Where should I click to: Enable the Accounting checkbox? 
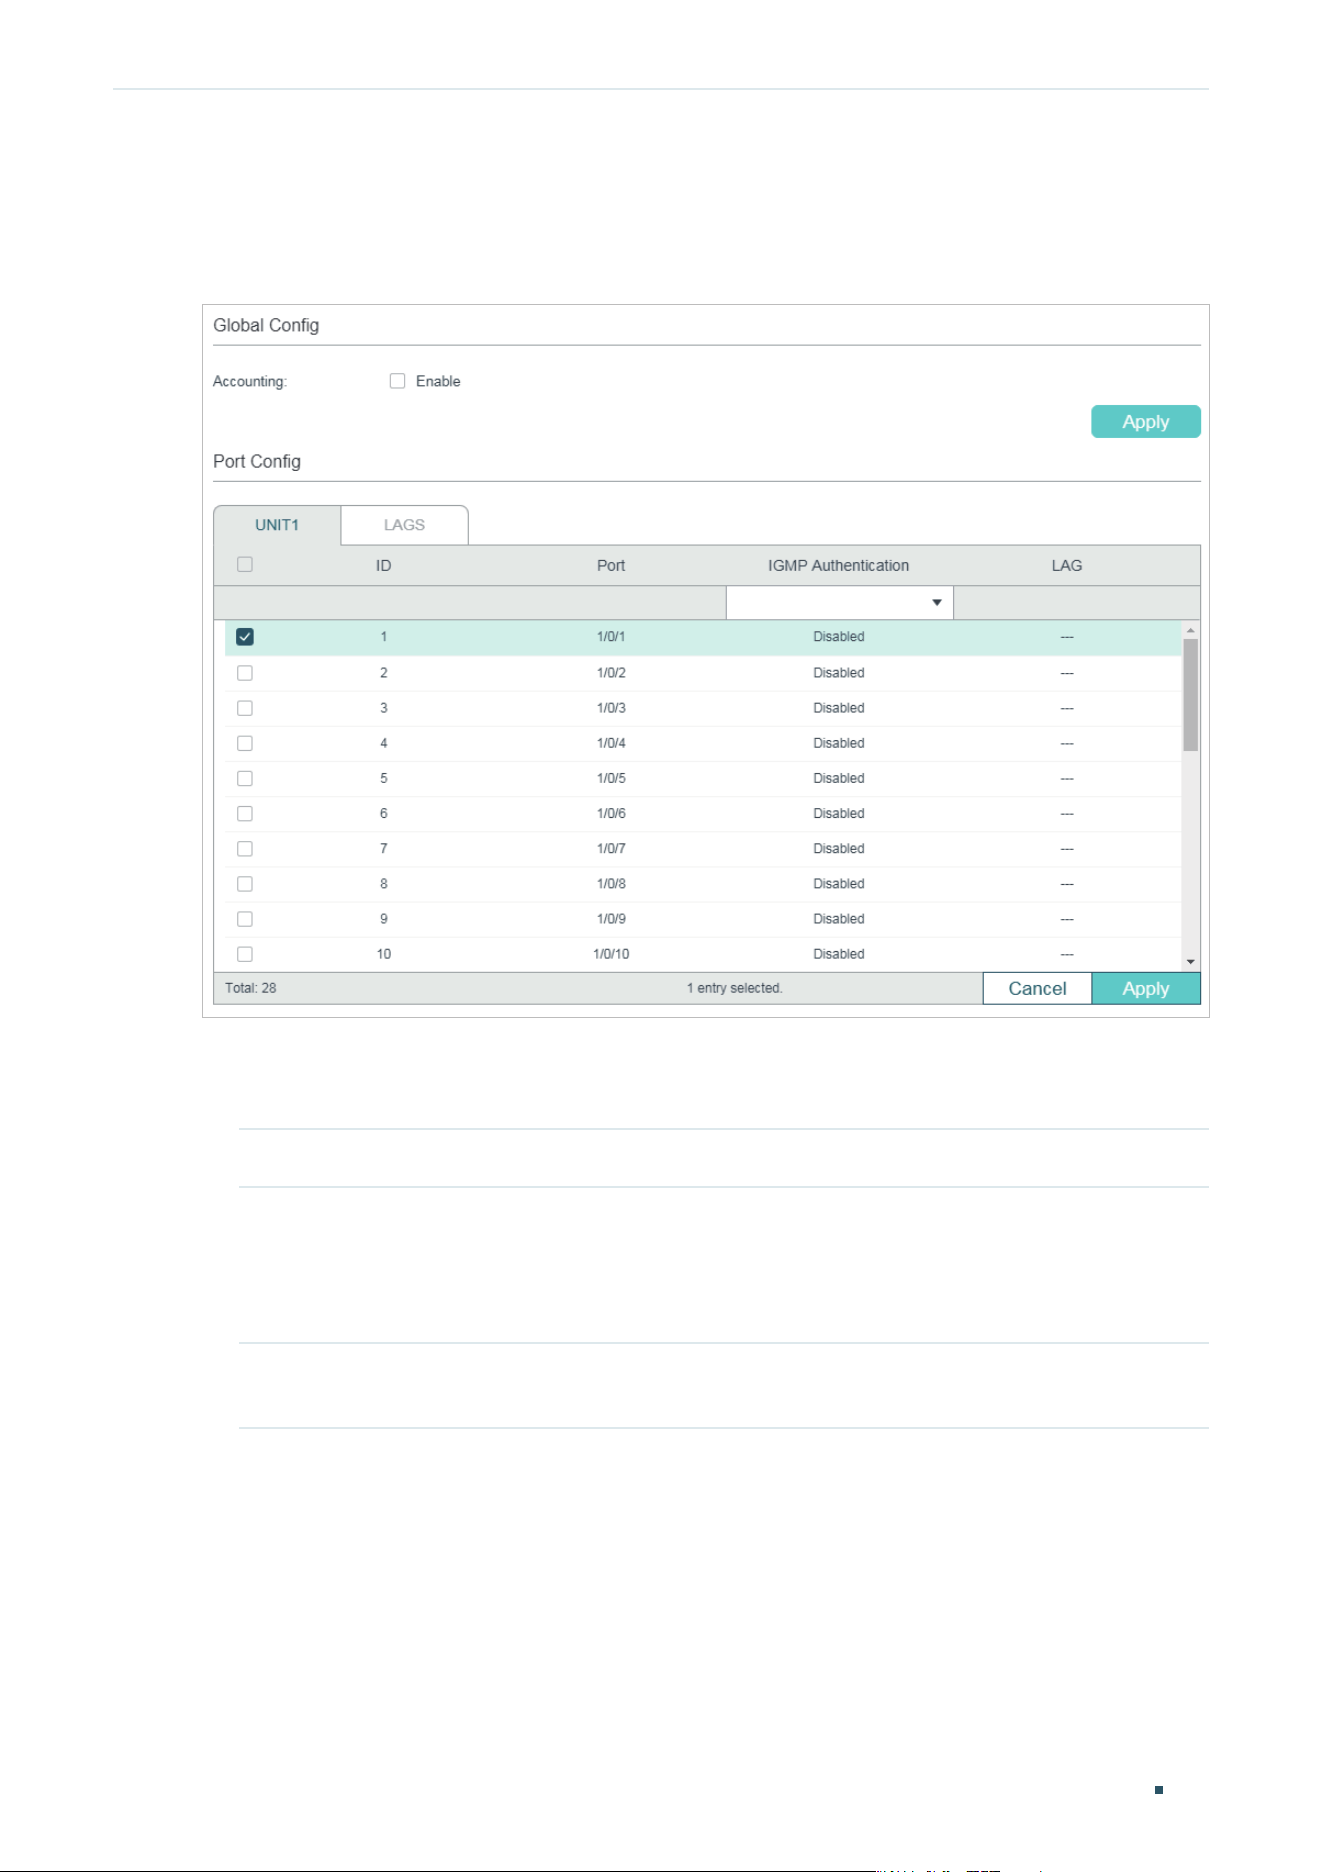[397, 381]
